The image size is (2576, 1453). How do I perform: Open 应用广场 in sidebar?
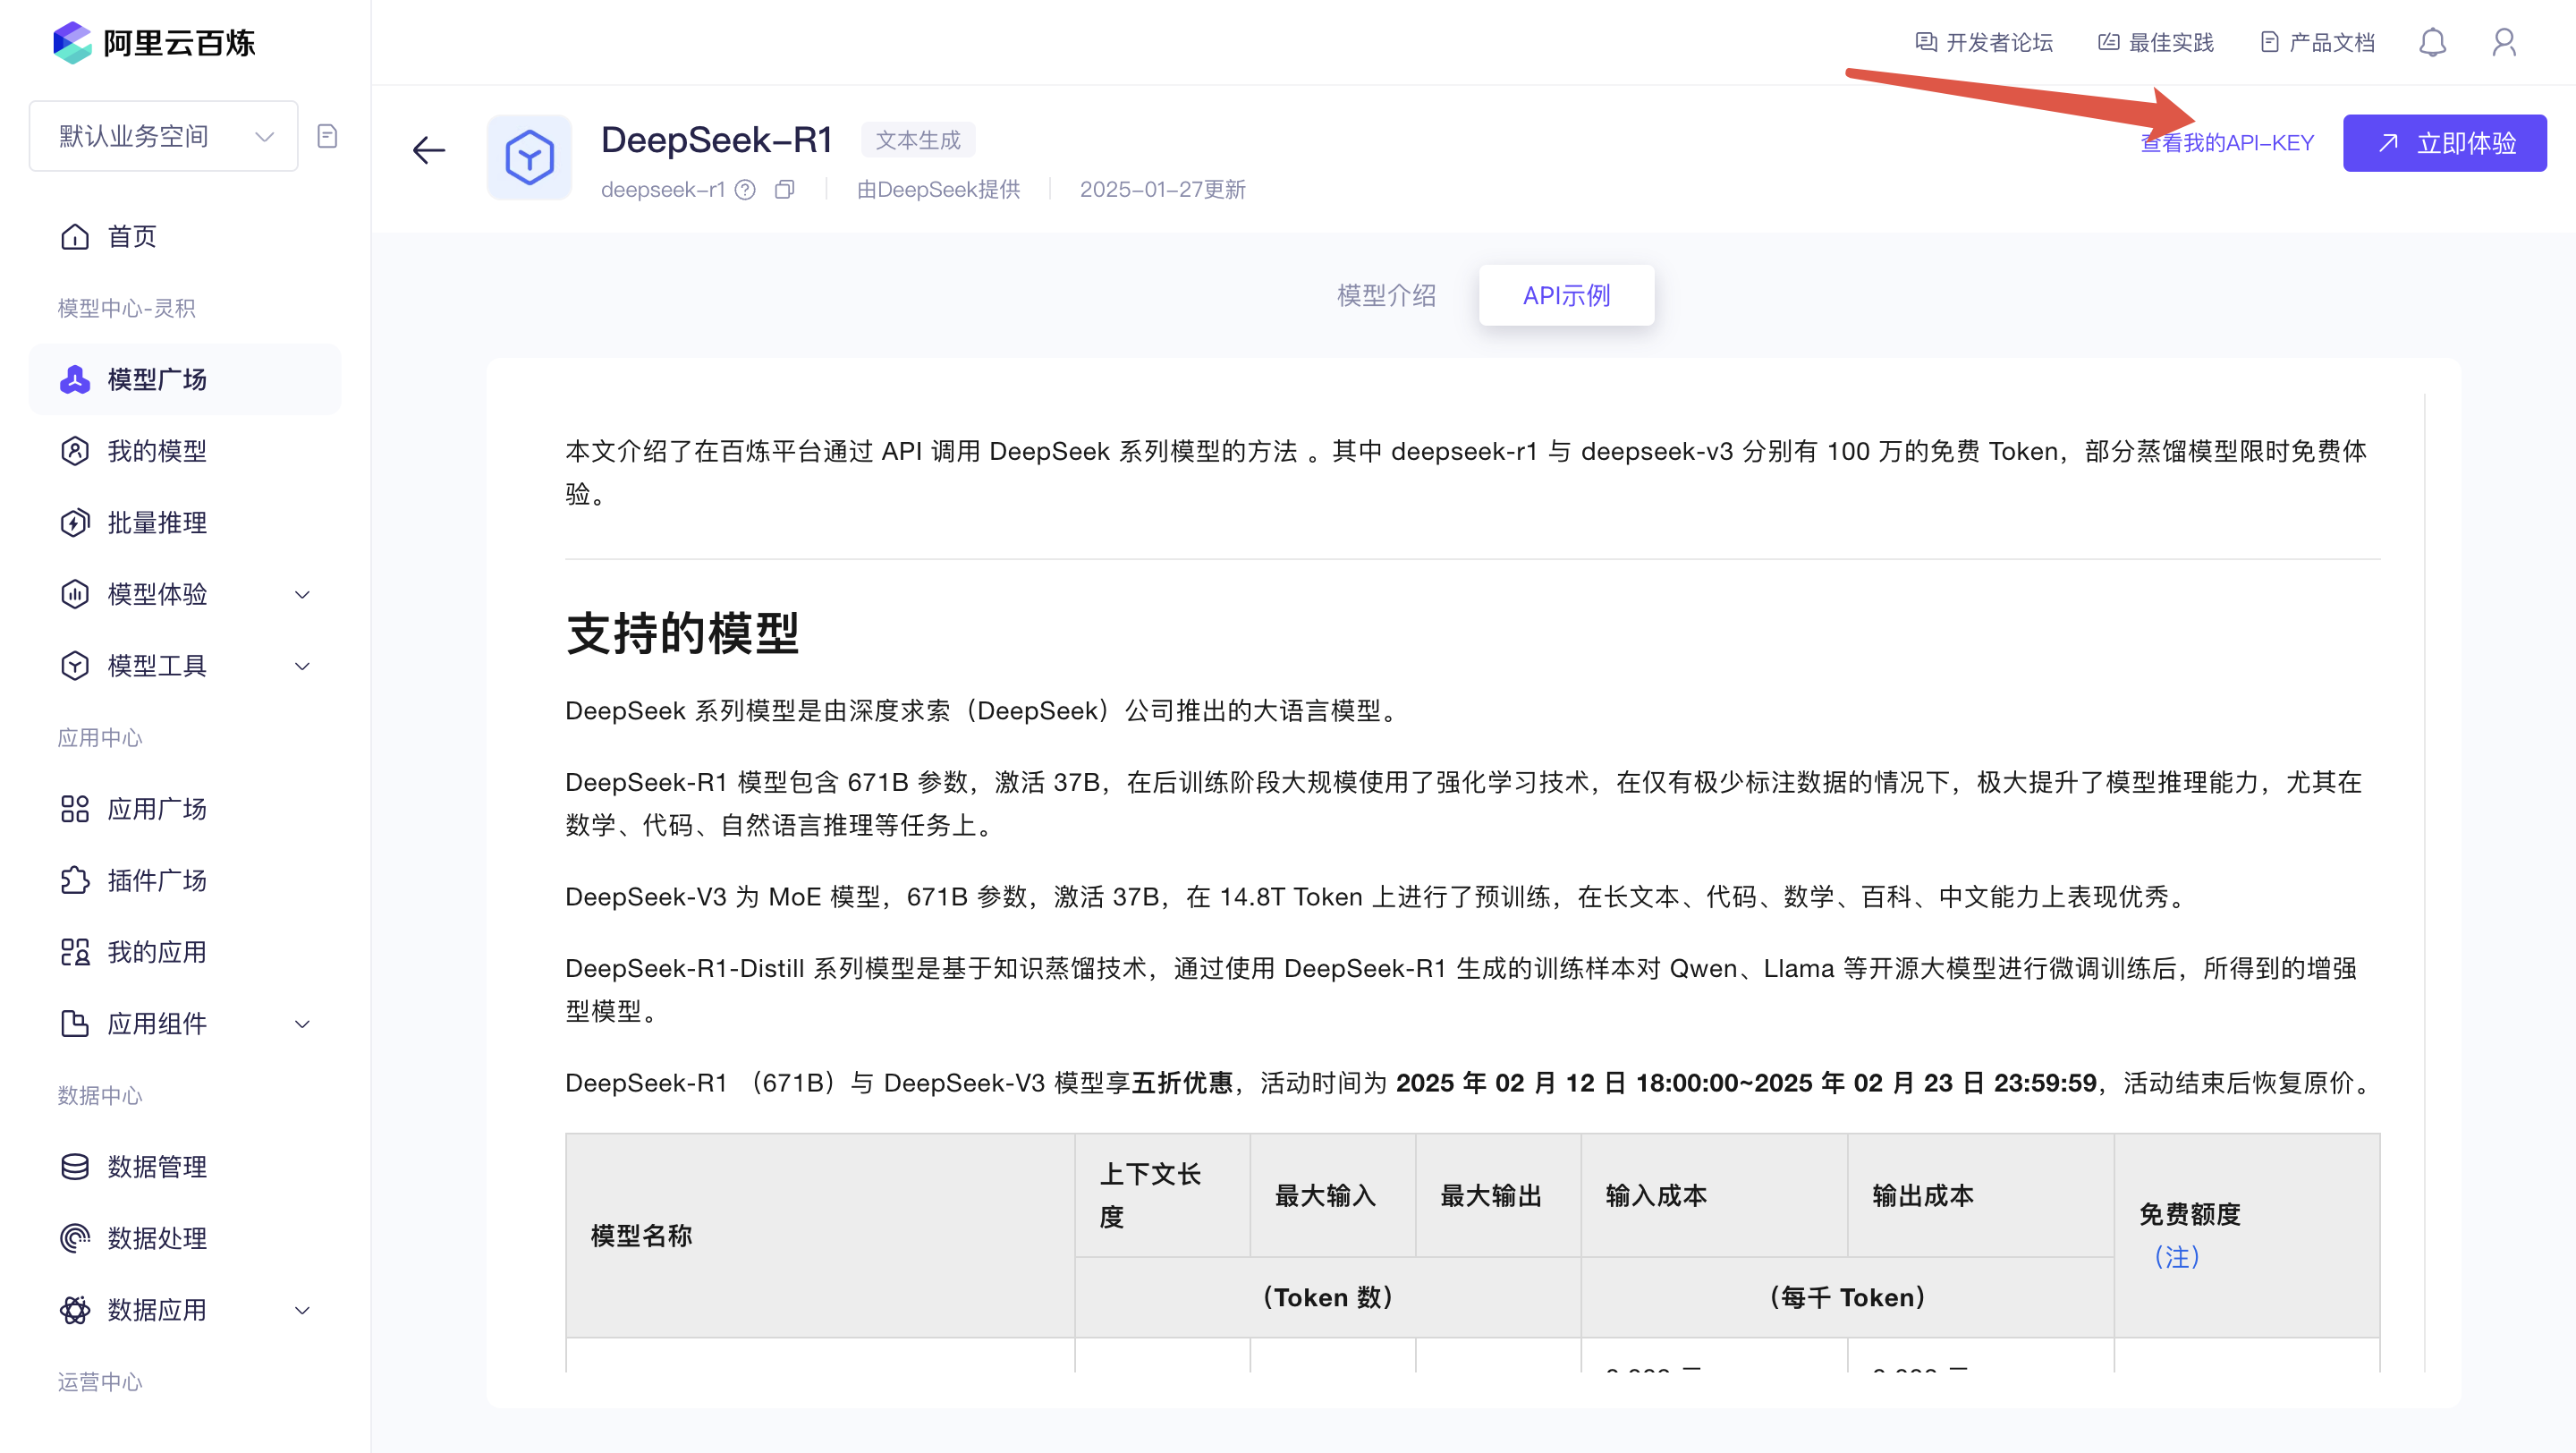pyautogui.click(x=157, y=808)
